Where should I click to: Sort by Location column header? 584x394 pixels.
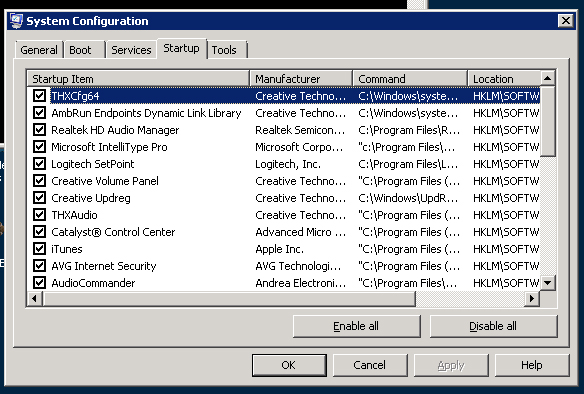(504, 79)
